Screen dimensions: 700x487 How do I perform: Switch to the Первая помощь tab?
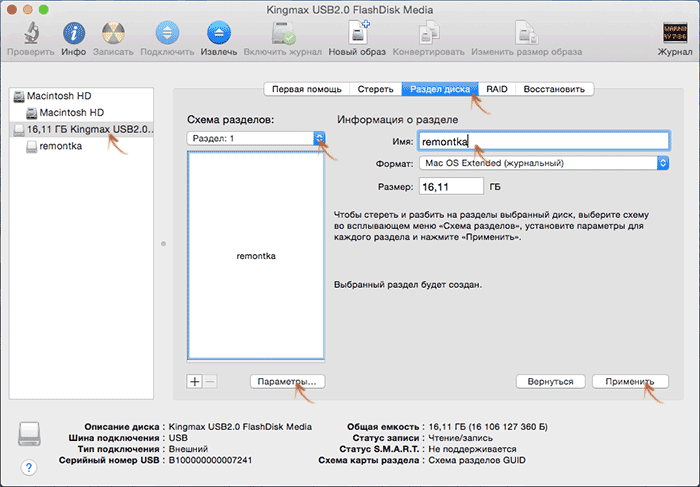[x=308, y=89]
